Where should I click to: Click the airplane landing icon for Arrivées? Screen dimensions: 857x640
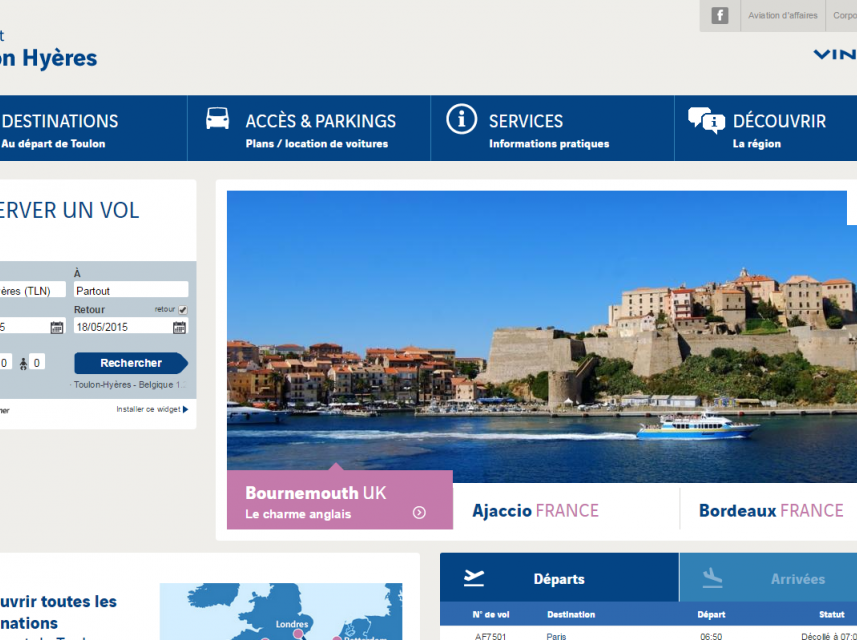point(712,578)
